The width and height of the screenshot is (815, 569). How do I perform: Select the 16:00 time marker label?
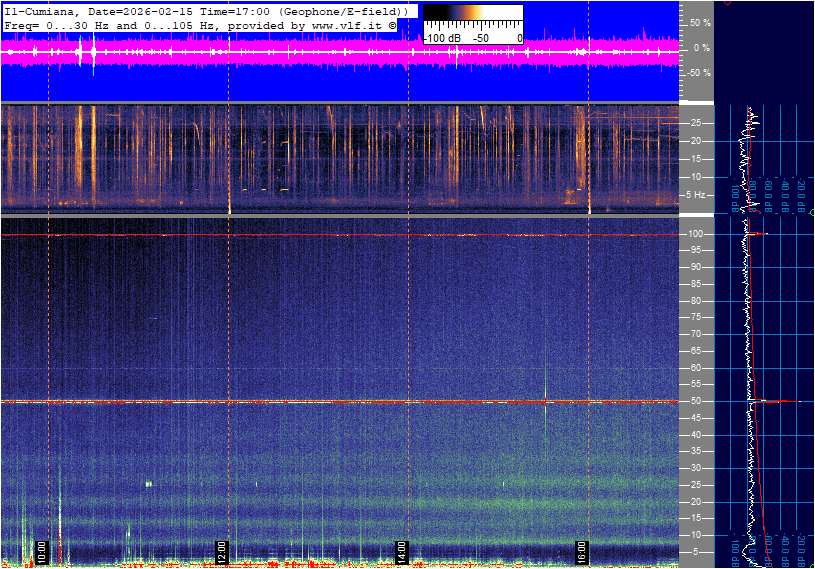(x=581, y=551)
